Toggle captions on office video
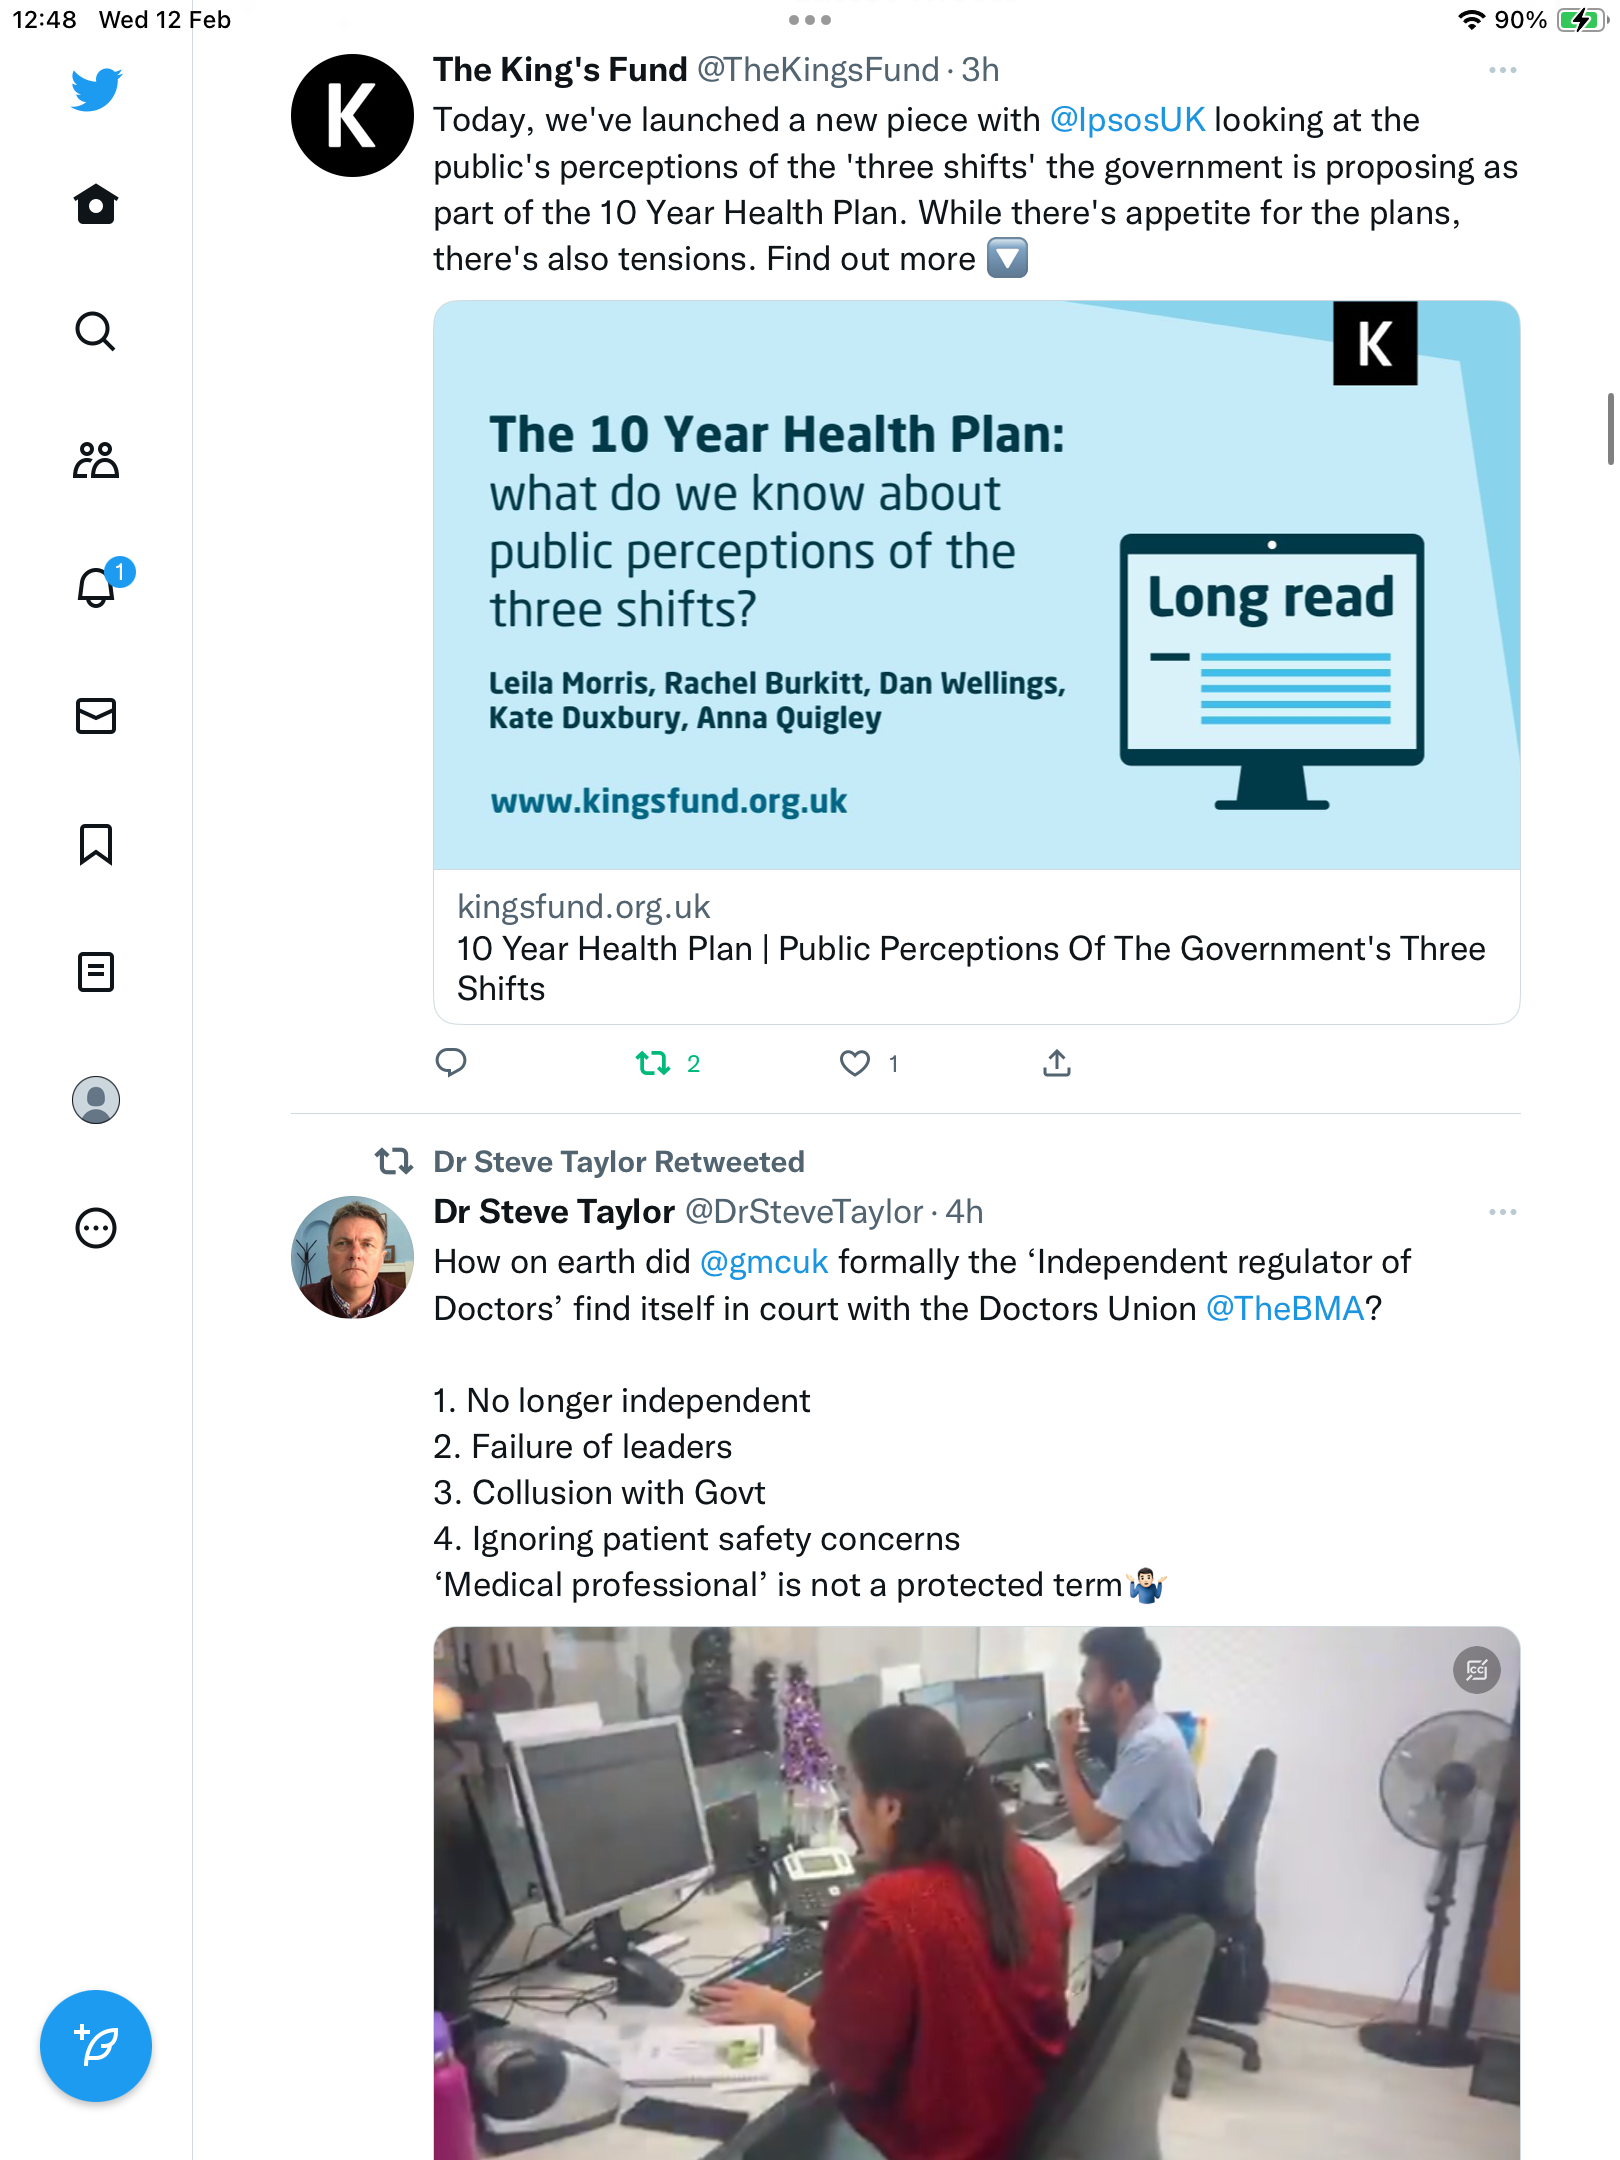 (x=1476, y=1670)
